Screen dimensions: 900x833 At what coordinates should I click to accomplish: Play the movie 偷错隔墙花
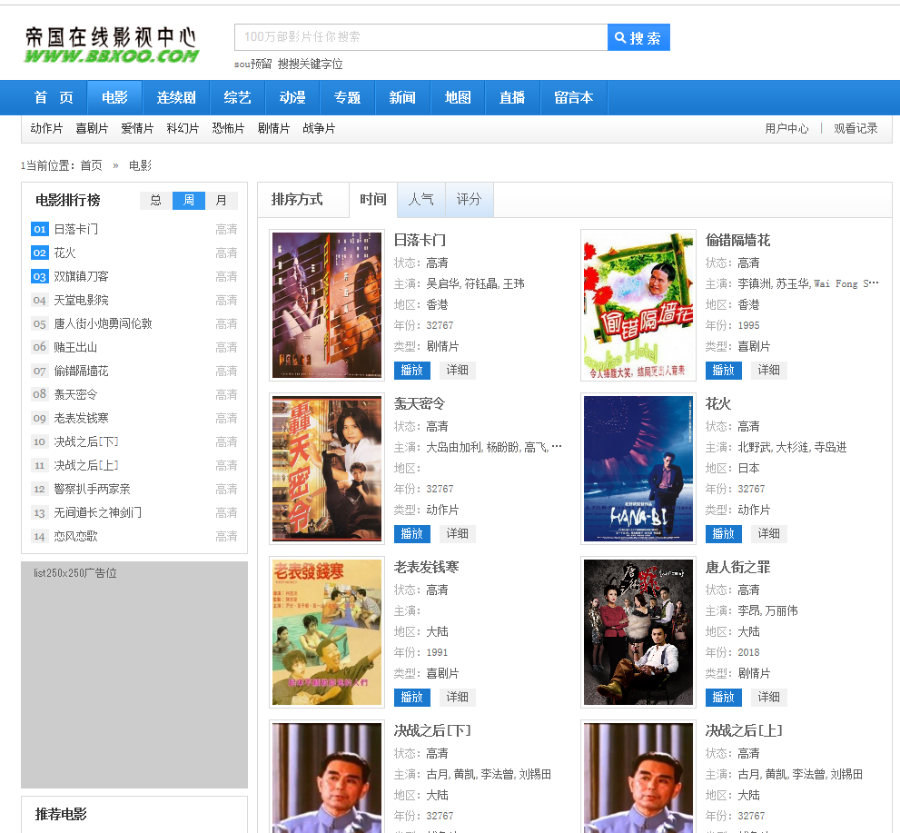[x=723, y=370]
